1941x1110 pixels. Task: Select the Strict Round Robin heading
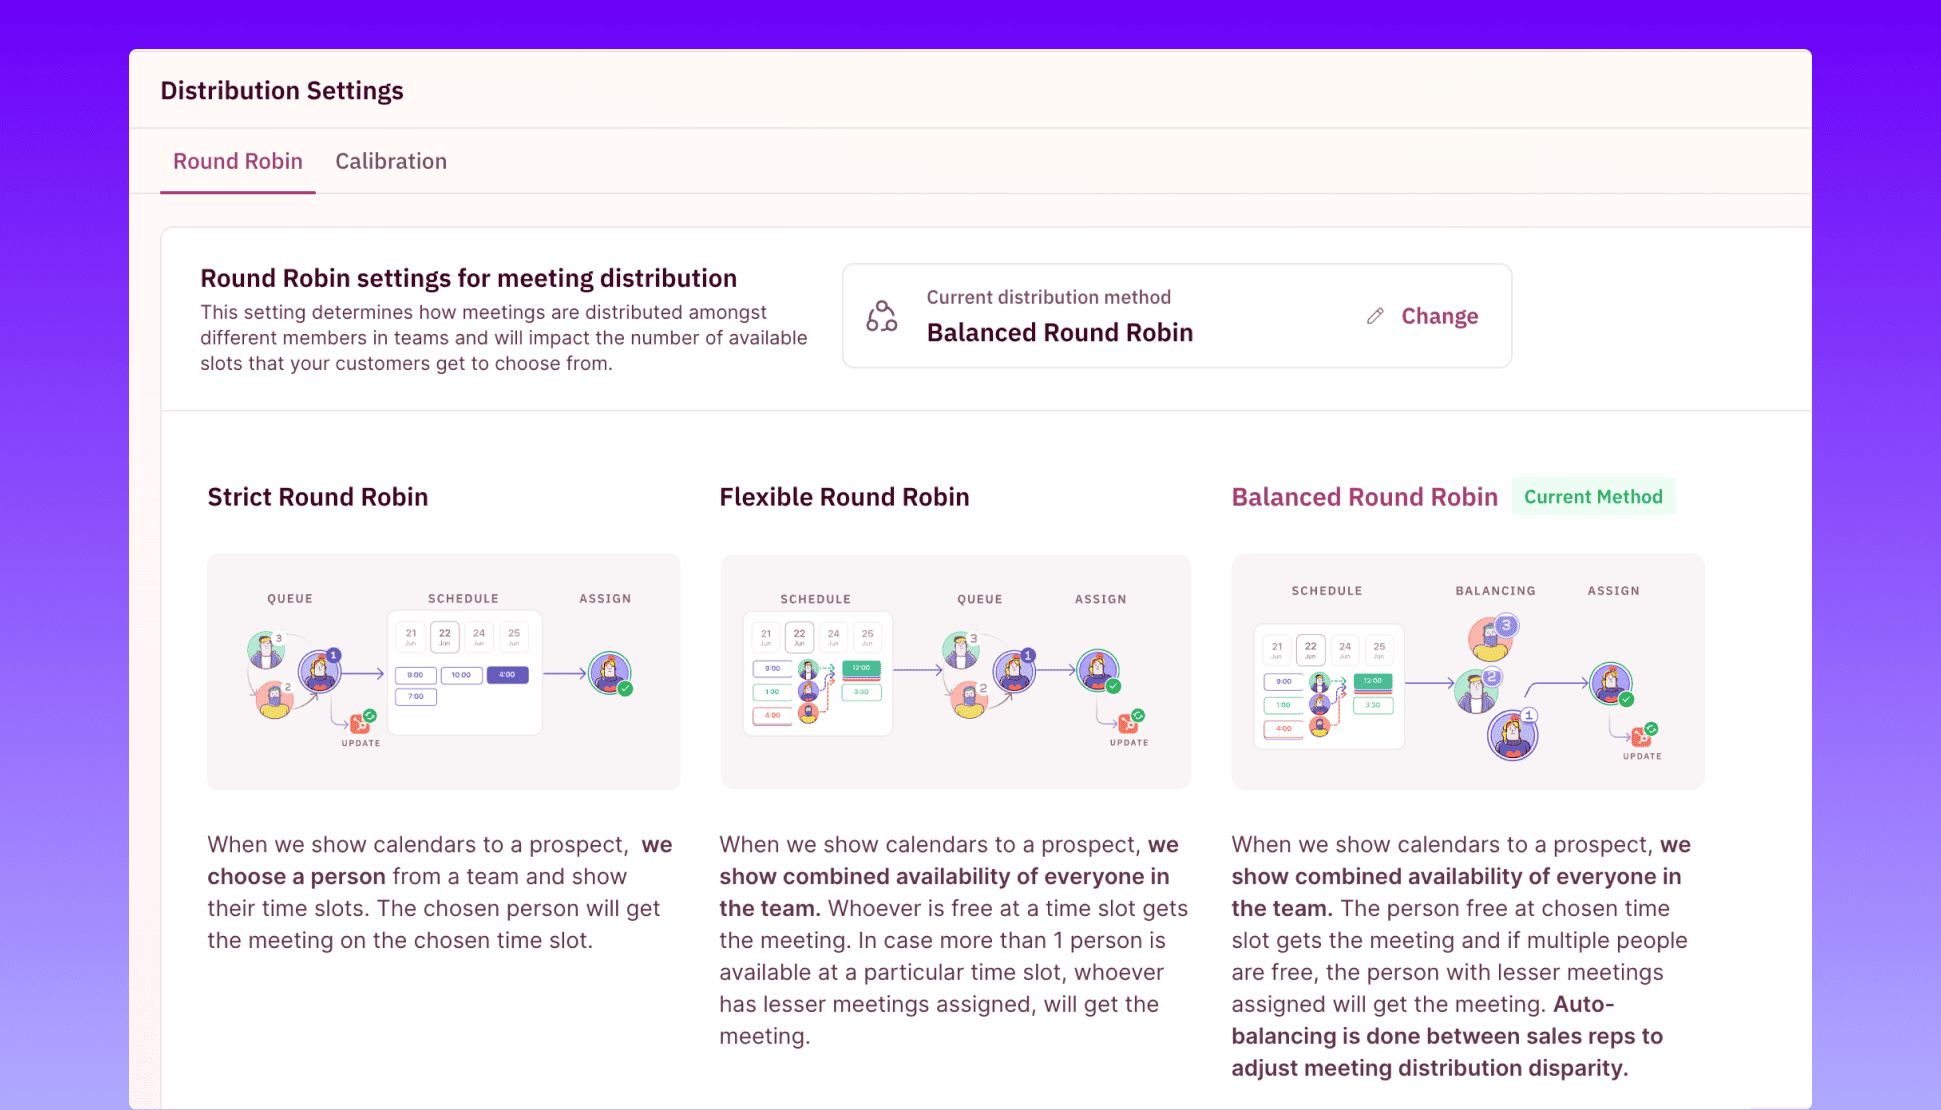[318, 497]
